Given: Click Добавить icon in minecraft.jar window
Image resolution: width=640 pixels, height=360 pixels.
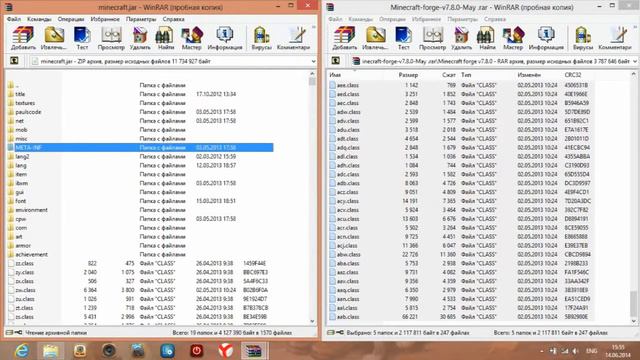Looking at the screenshot, I should point(23,38).
